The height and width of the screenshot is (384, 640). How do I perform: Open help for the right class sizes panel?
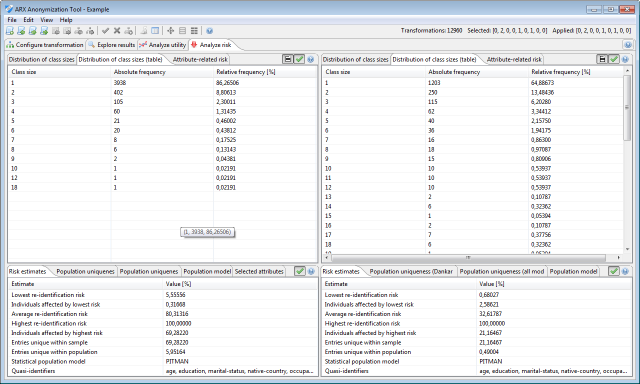click(625, 59)
